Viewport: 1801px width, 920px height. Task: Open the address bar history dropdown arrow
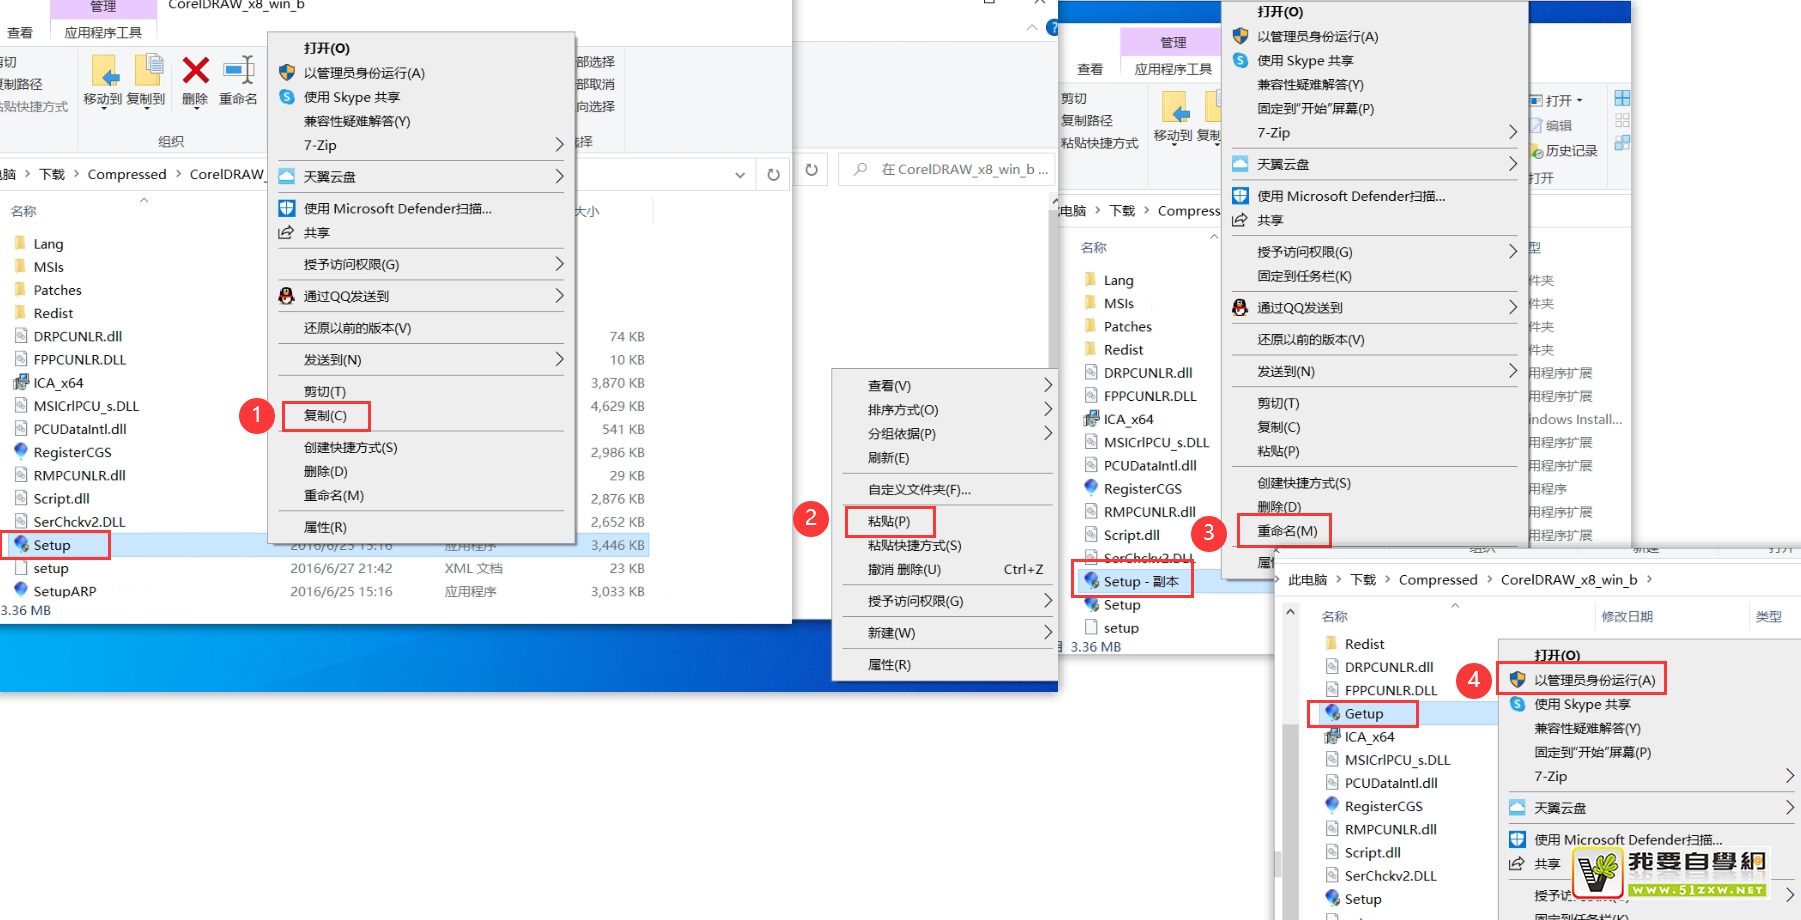(739, 174)
